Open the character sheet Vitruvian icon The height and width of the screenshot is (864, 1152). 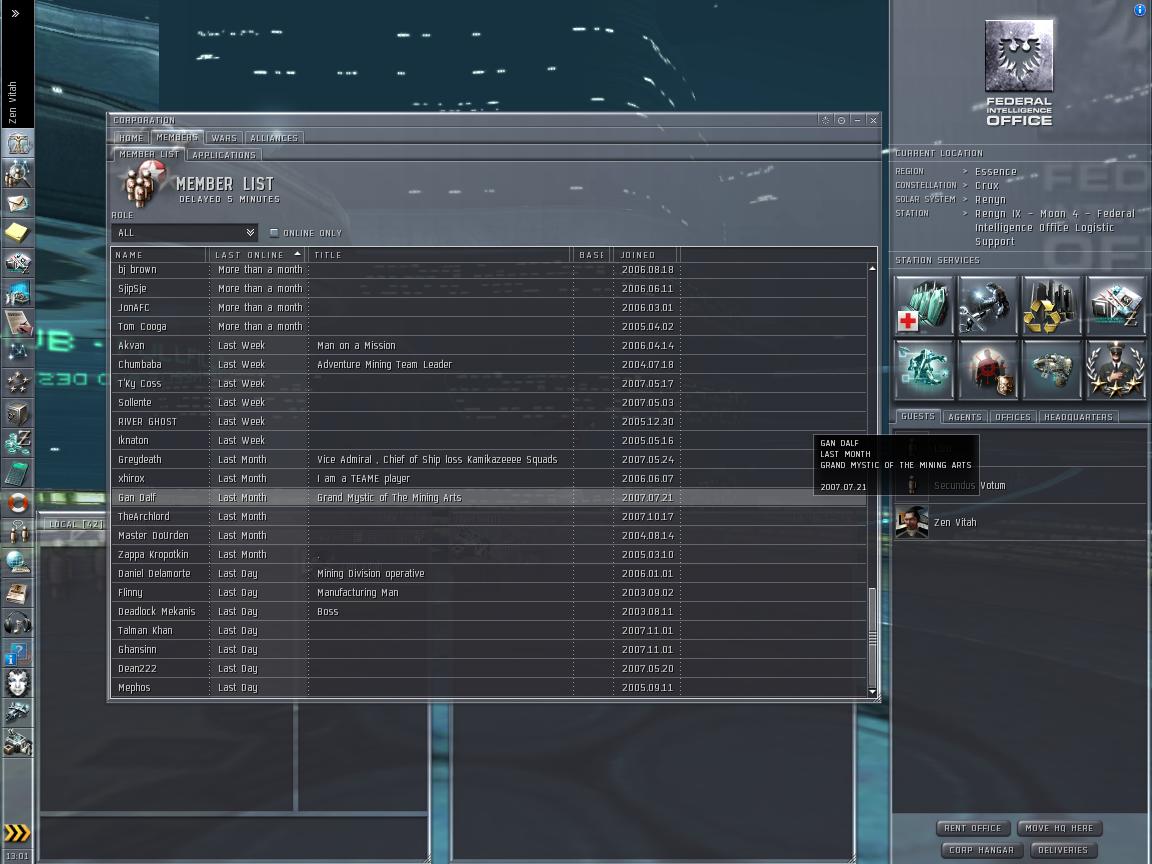pos(18,143)
